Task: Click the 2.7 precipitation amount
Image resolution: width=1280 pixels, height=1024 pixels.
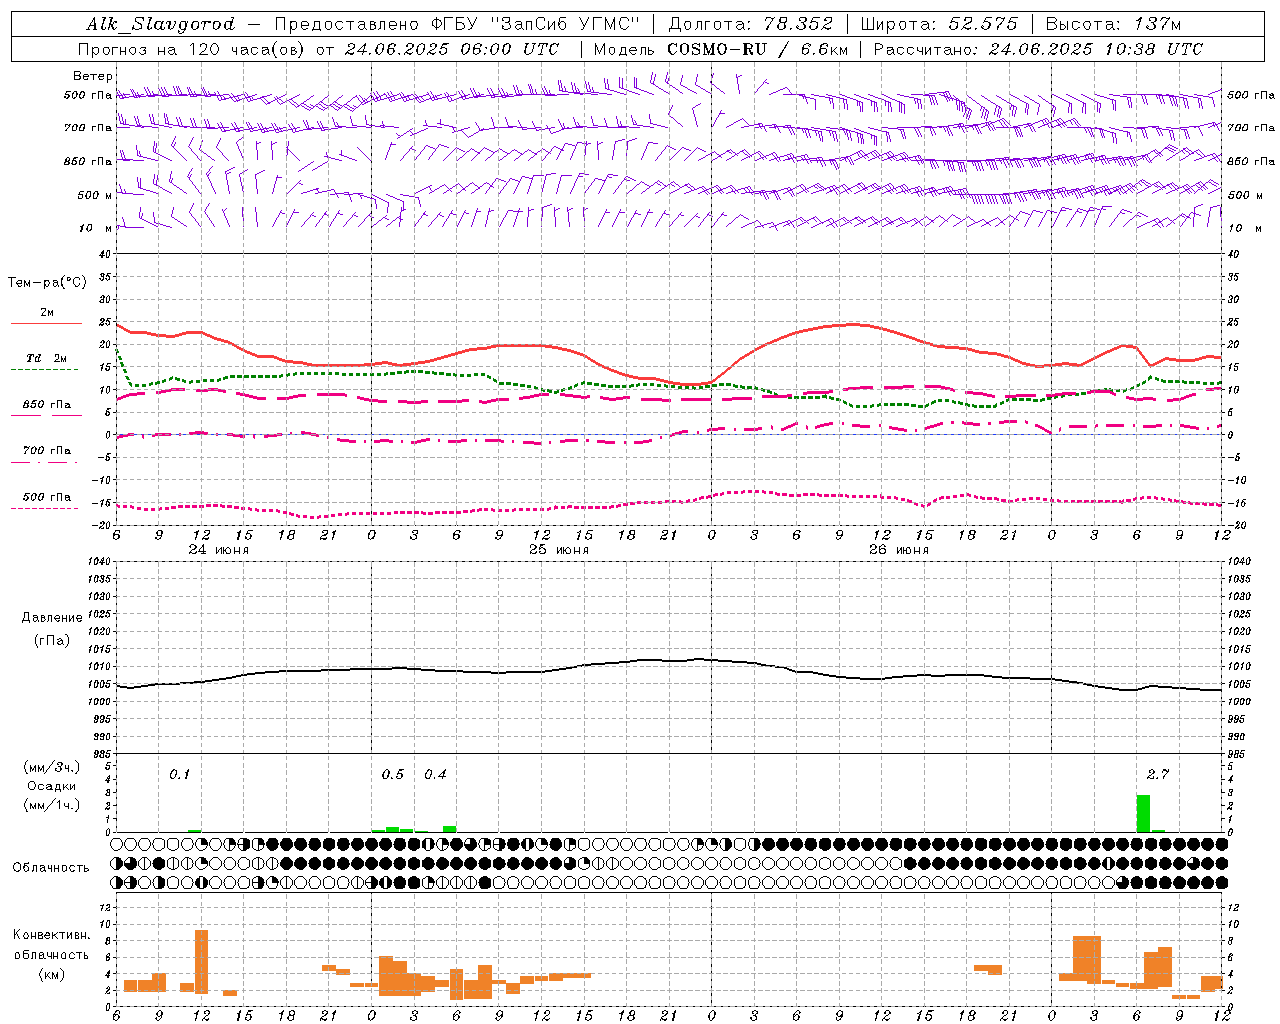Action: [1158, 775]
